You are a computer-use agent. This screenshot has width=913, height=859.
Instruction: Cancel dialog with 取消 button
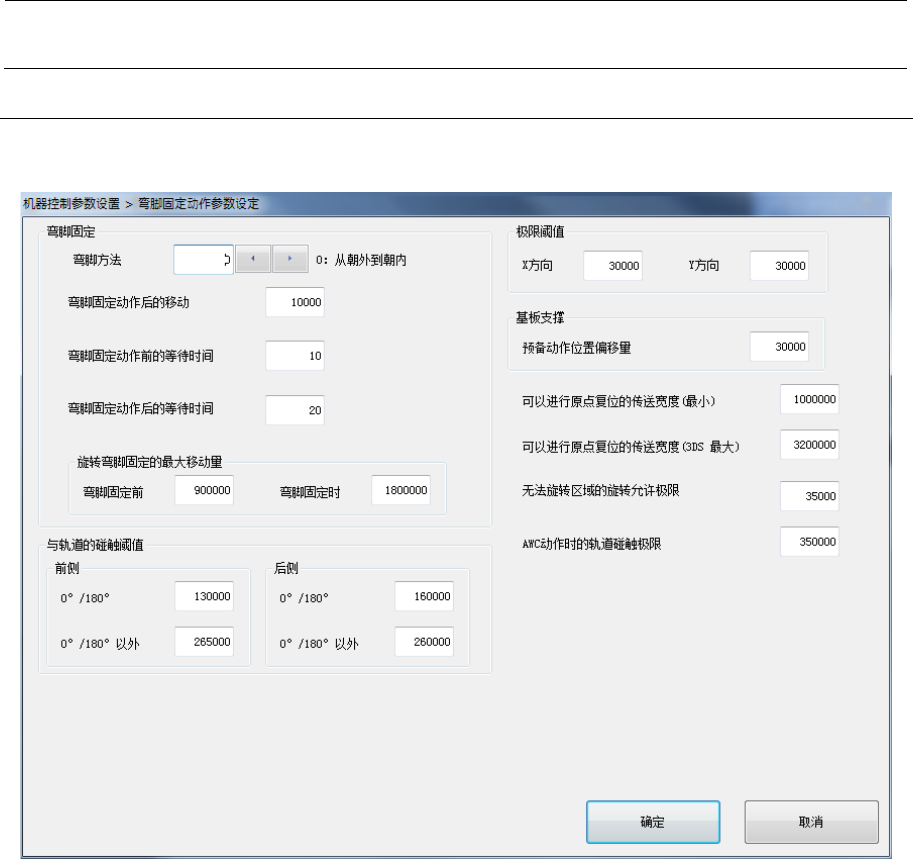(x=811, y=822)
